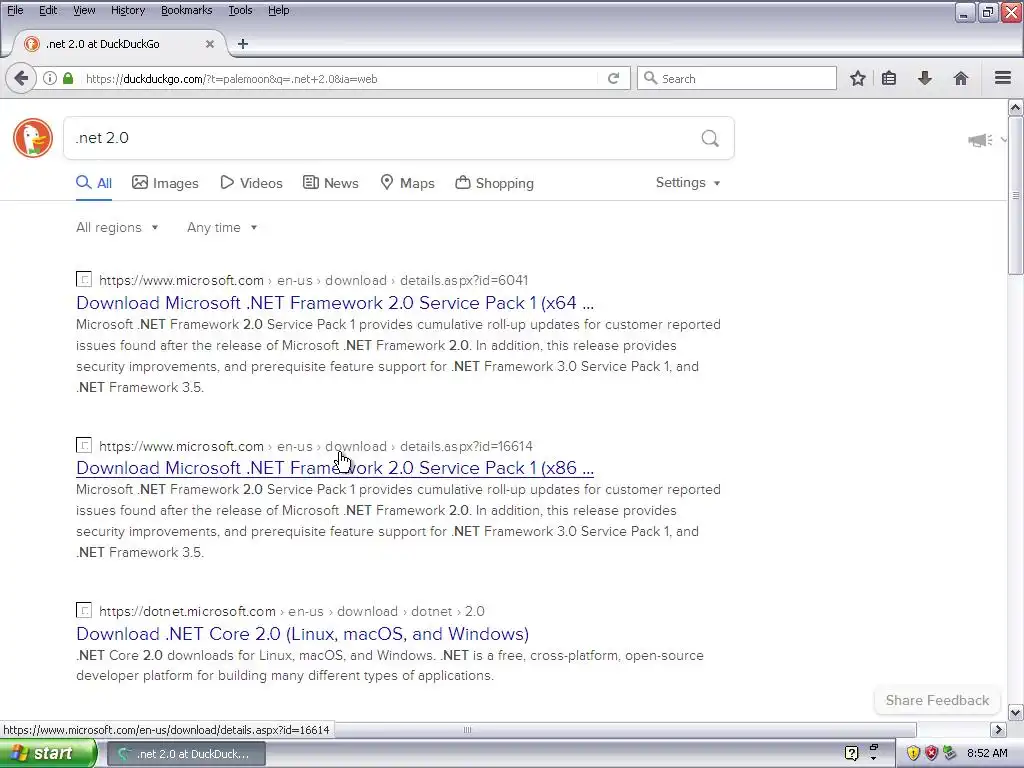Switch to the Videos results tab

click(251, 183)
